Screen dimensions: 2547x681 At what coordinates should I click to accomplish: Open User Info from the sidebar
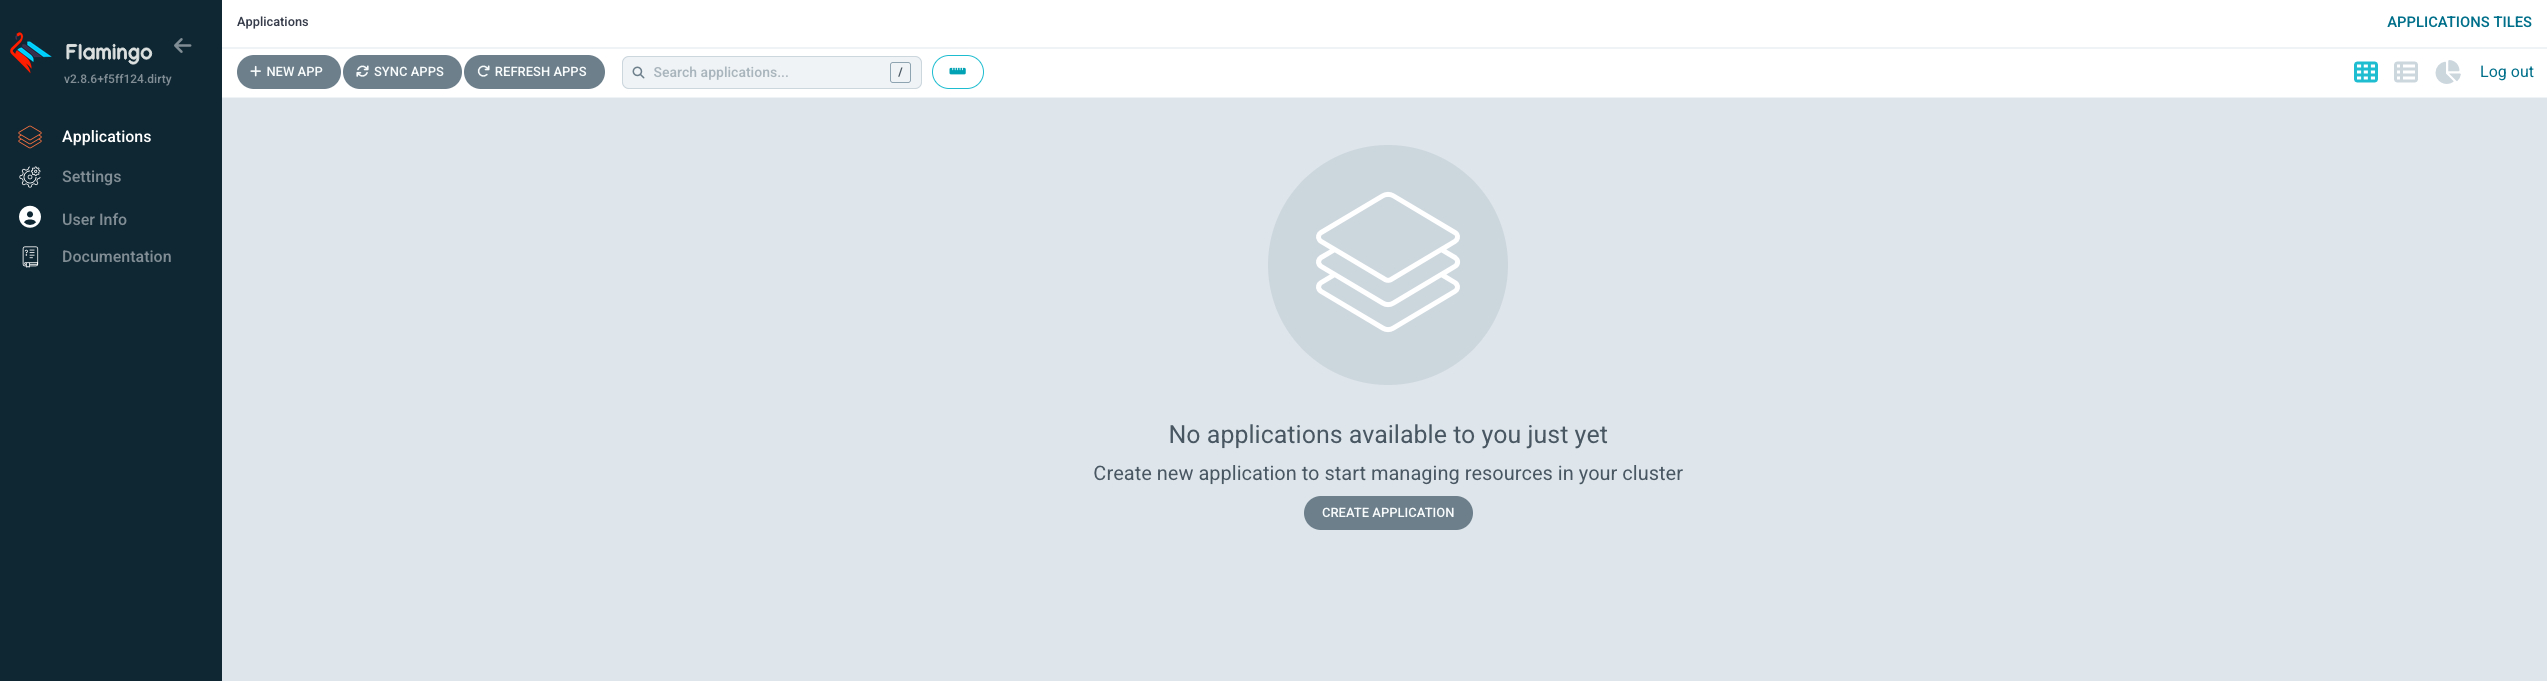coord(94,219)
